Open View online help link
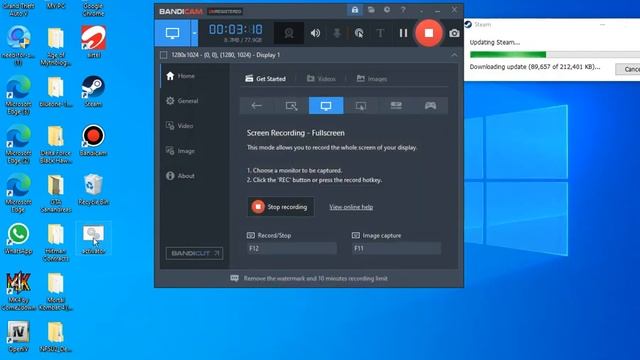Viewport: 640px width, 360px height. [351, 207]
